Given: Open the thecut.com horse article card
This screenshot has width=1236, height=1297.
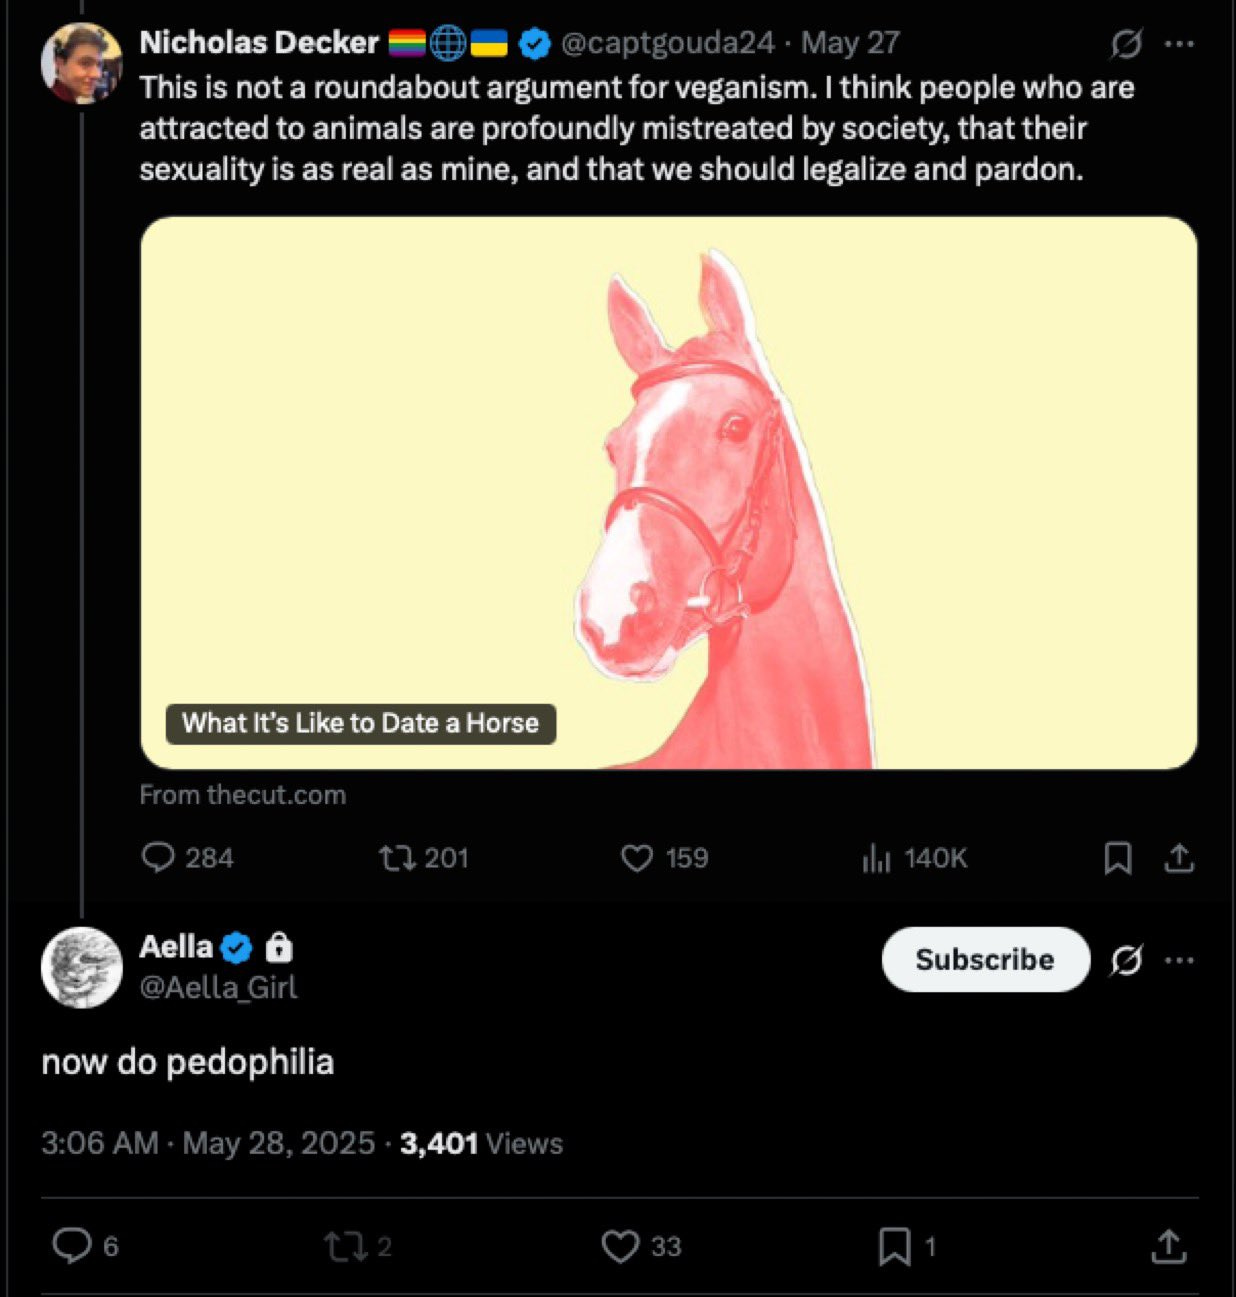Looking at the screenshot, I should tap(668, 493).
